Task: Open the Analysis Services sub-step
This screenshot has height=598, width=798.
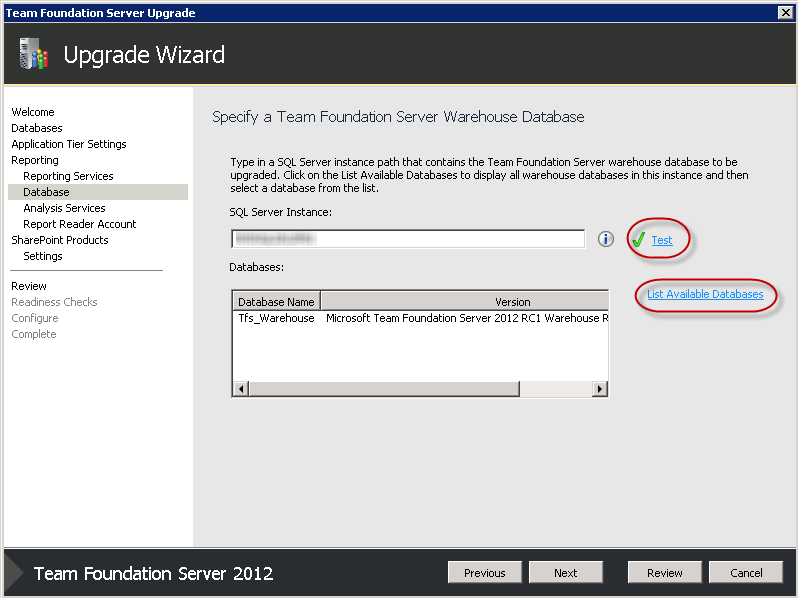Action: click(64, 208)
